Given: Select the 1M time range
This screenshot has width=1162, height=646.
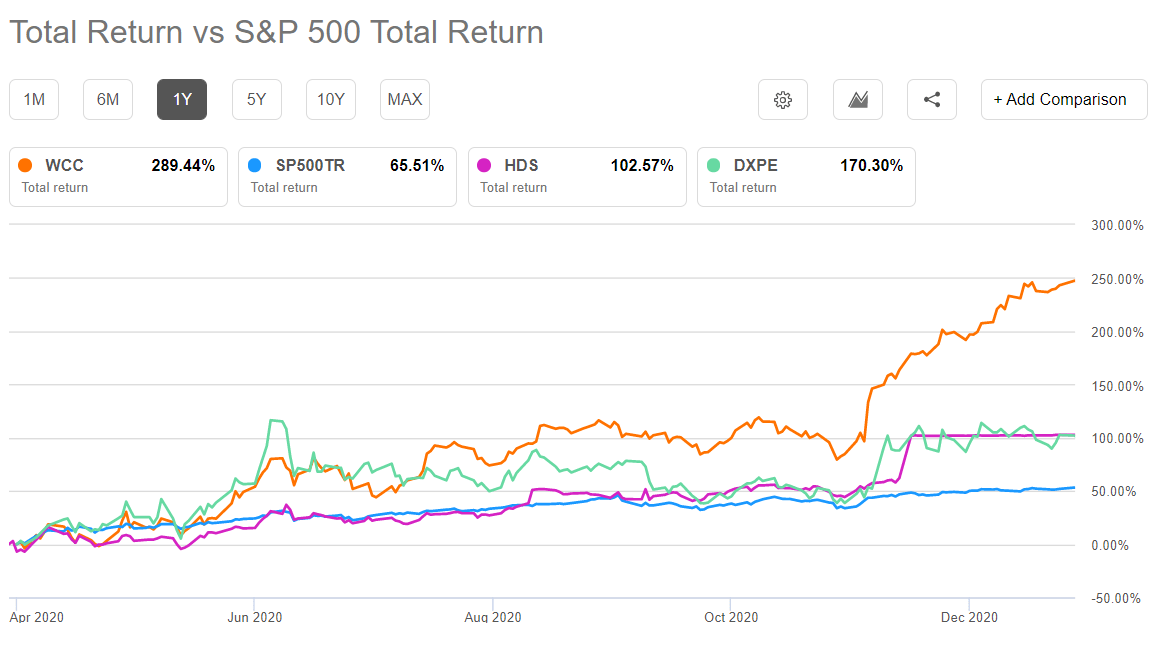Looking at the screenshot, I should [x=34, y=100].
